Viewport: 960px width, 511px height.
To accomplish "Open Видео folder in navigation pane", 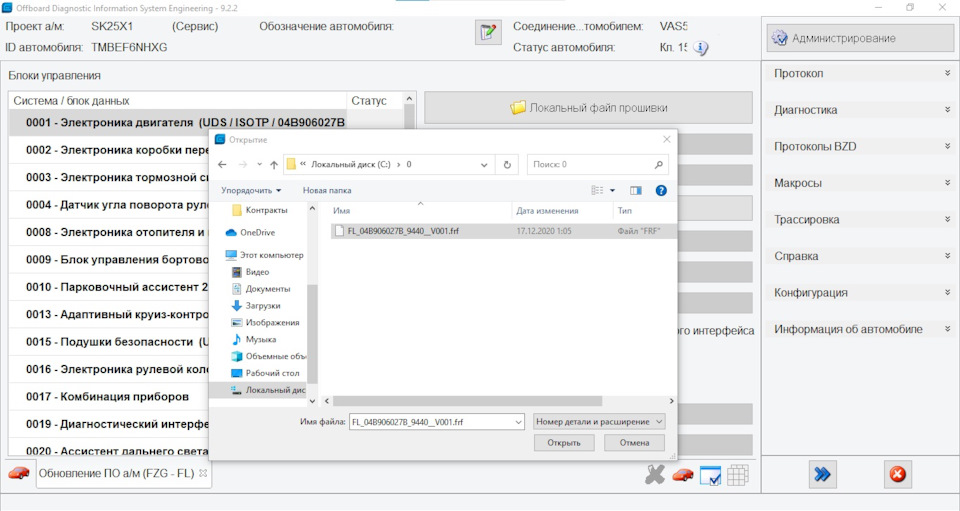I will [250, 272].
